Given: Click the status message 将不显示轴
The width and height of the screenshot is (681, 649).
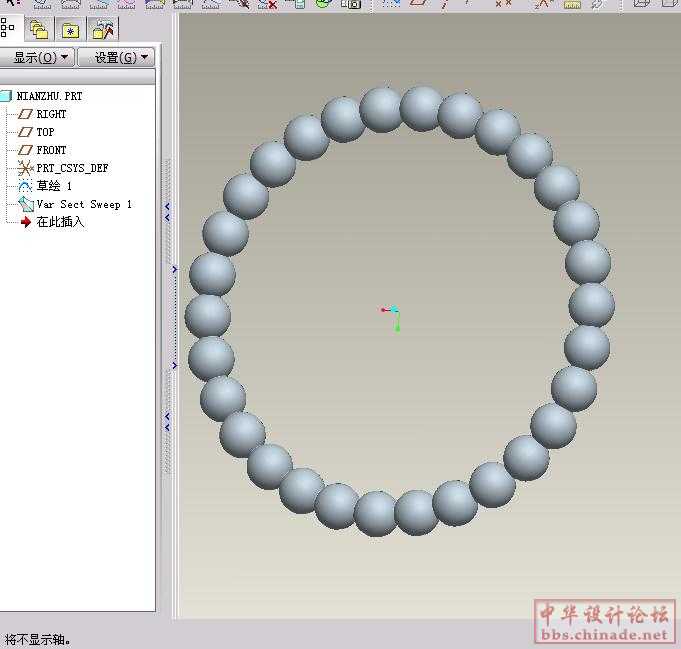Looking at the screenshot, I should pyautogui.click(x=38, y=640).
